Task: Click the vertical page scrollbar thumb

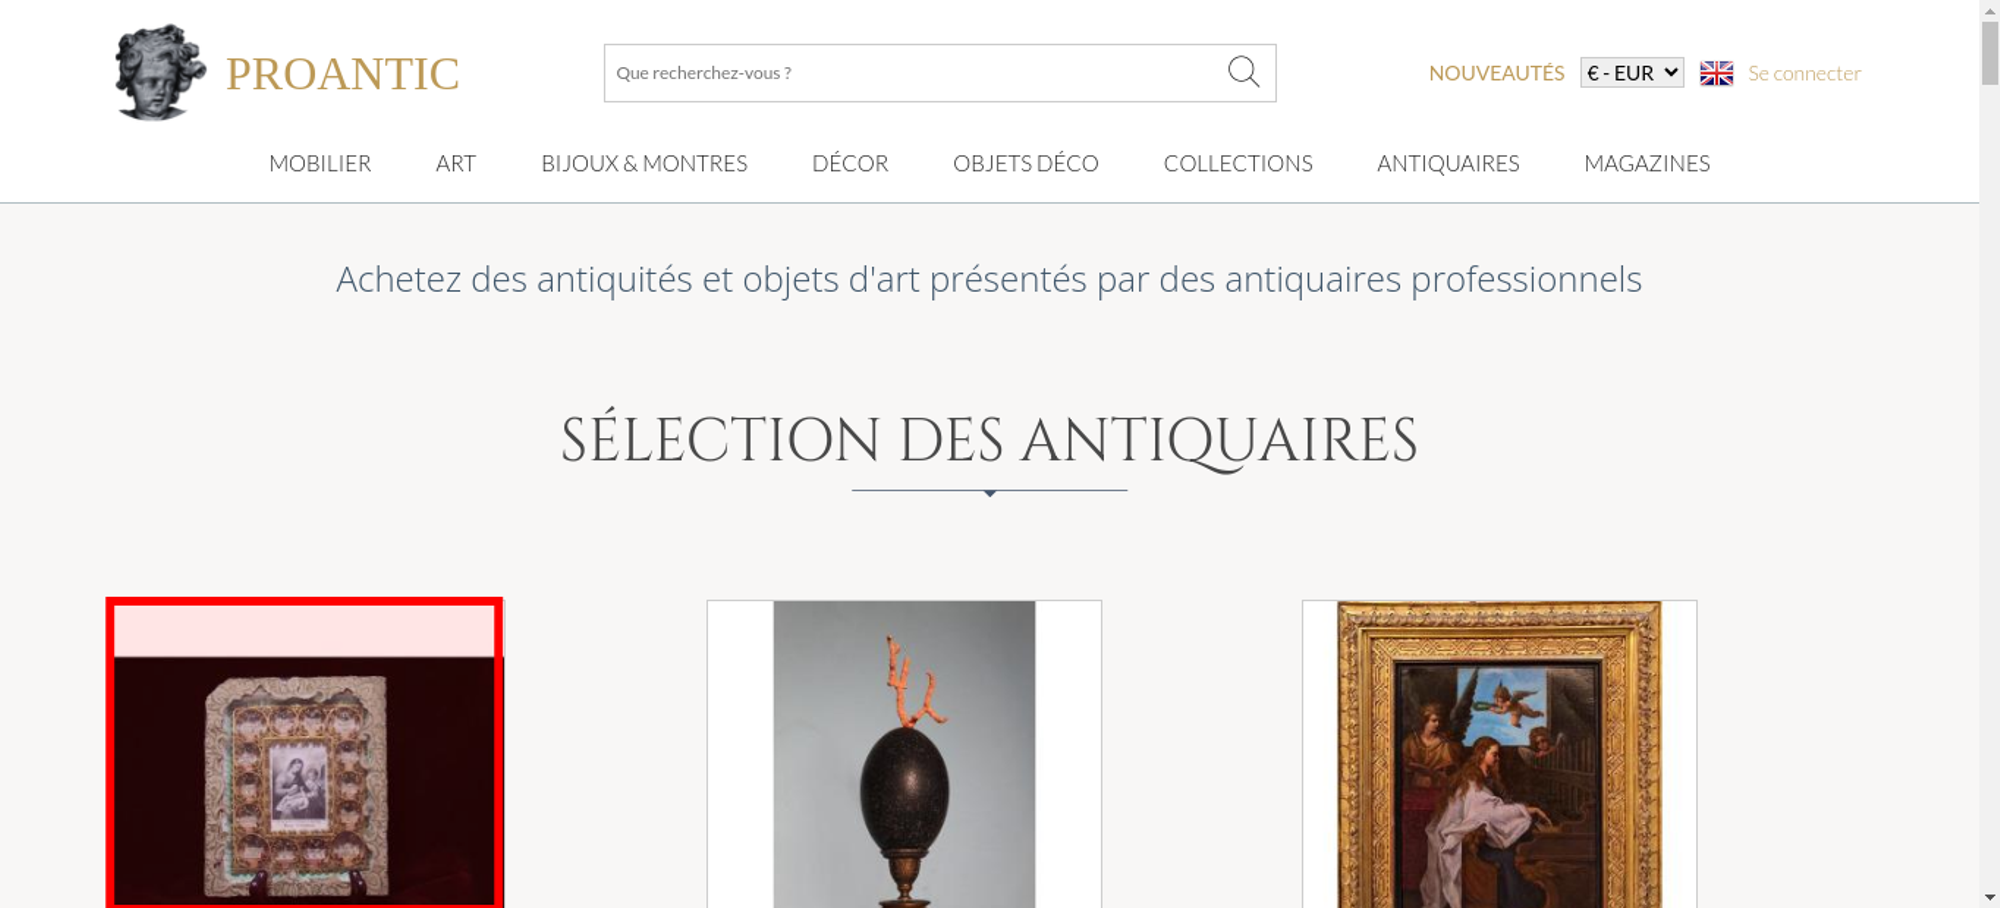Action: click(1990, 53)
